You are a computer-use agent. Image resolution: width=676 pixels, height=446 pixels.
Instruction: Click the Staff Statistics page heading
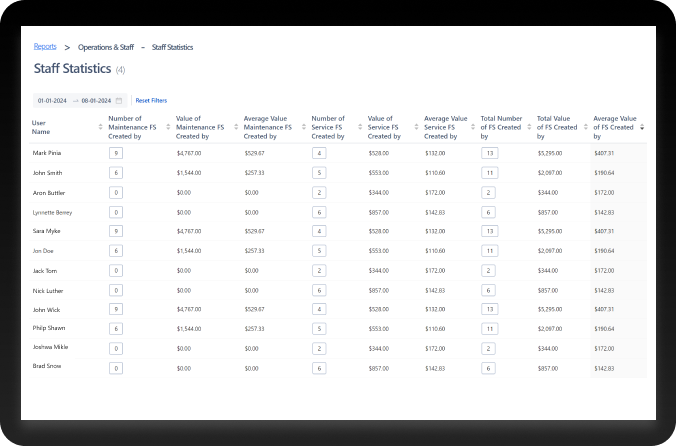72,69
